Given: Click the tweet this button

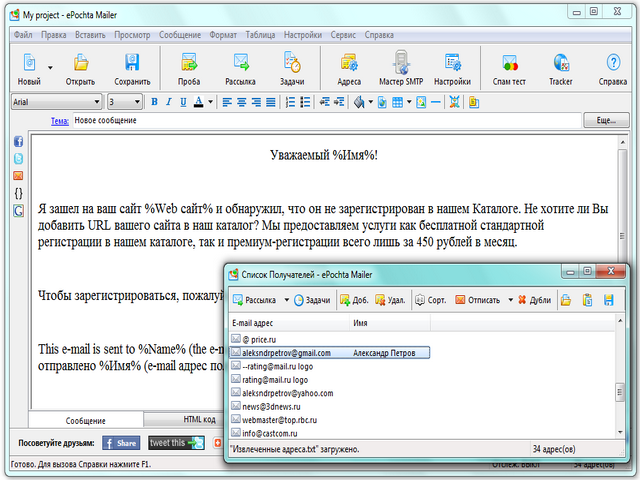Looking at the screenshot, I should [x=176, y=443].
